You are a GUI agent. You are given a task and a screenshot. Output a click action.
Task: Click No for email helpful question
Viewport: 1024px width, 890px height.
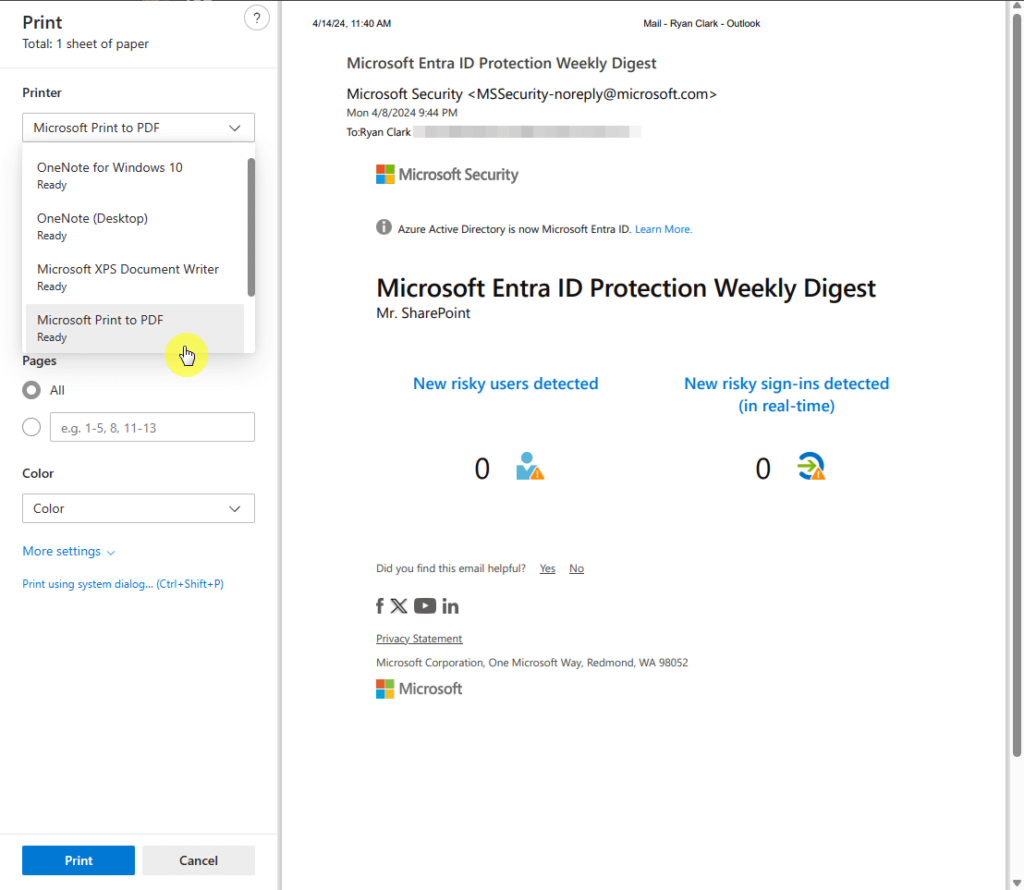point(576,568)
